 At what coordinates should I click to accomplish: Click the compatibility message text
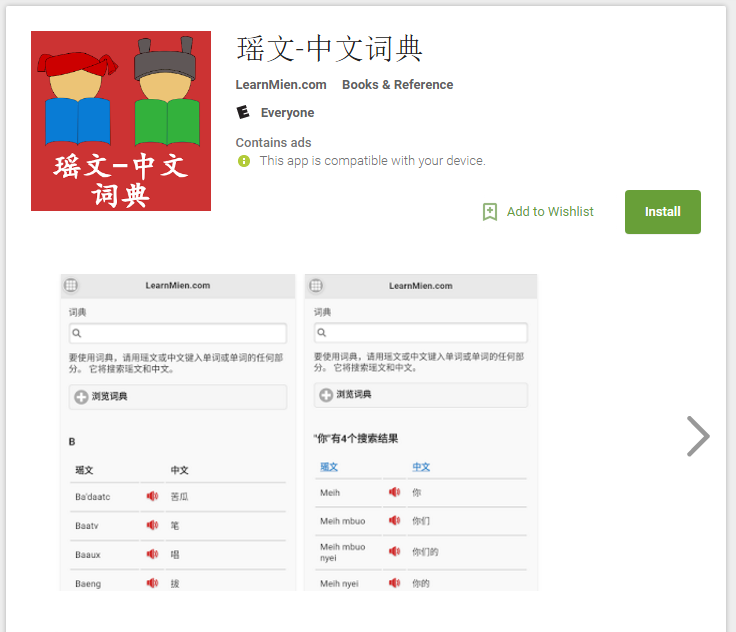[x=372, y=161]
